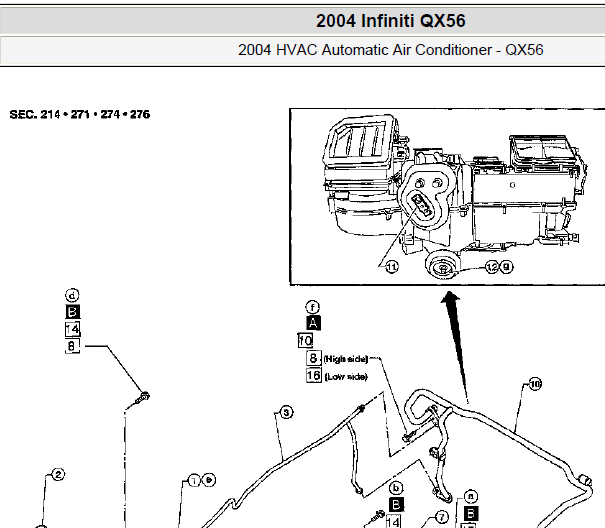605x528 pixels.
Task: Click circled callout 11 in the inset
Action: point(392,267)
